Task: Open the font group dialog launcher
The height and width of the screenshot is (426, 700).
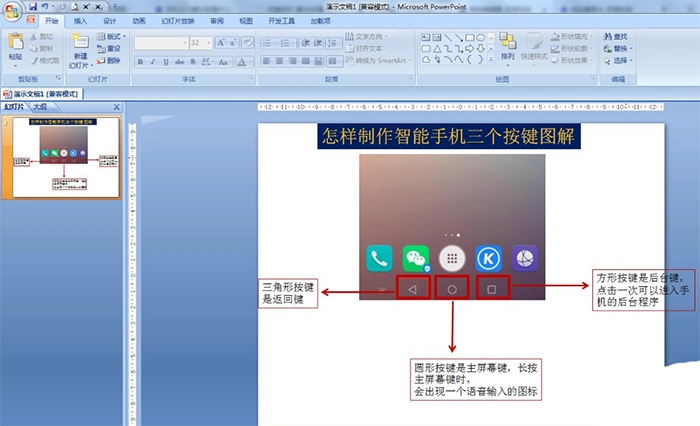Action: coord(251,78)
